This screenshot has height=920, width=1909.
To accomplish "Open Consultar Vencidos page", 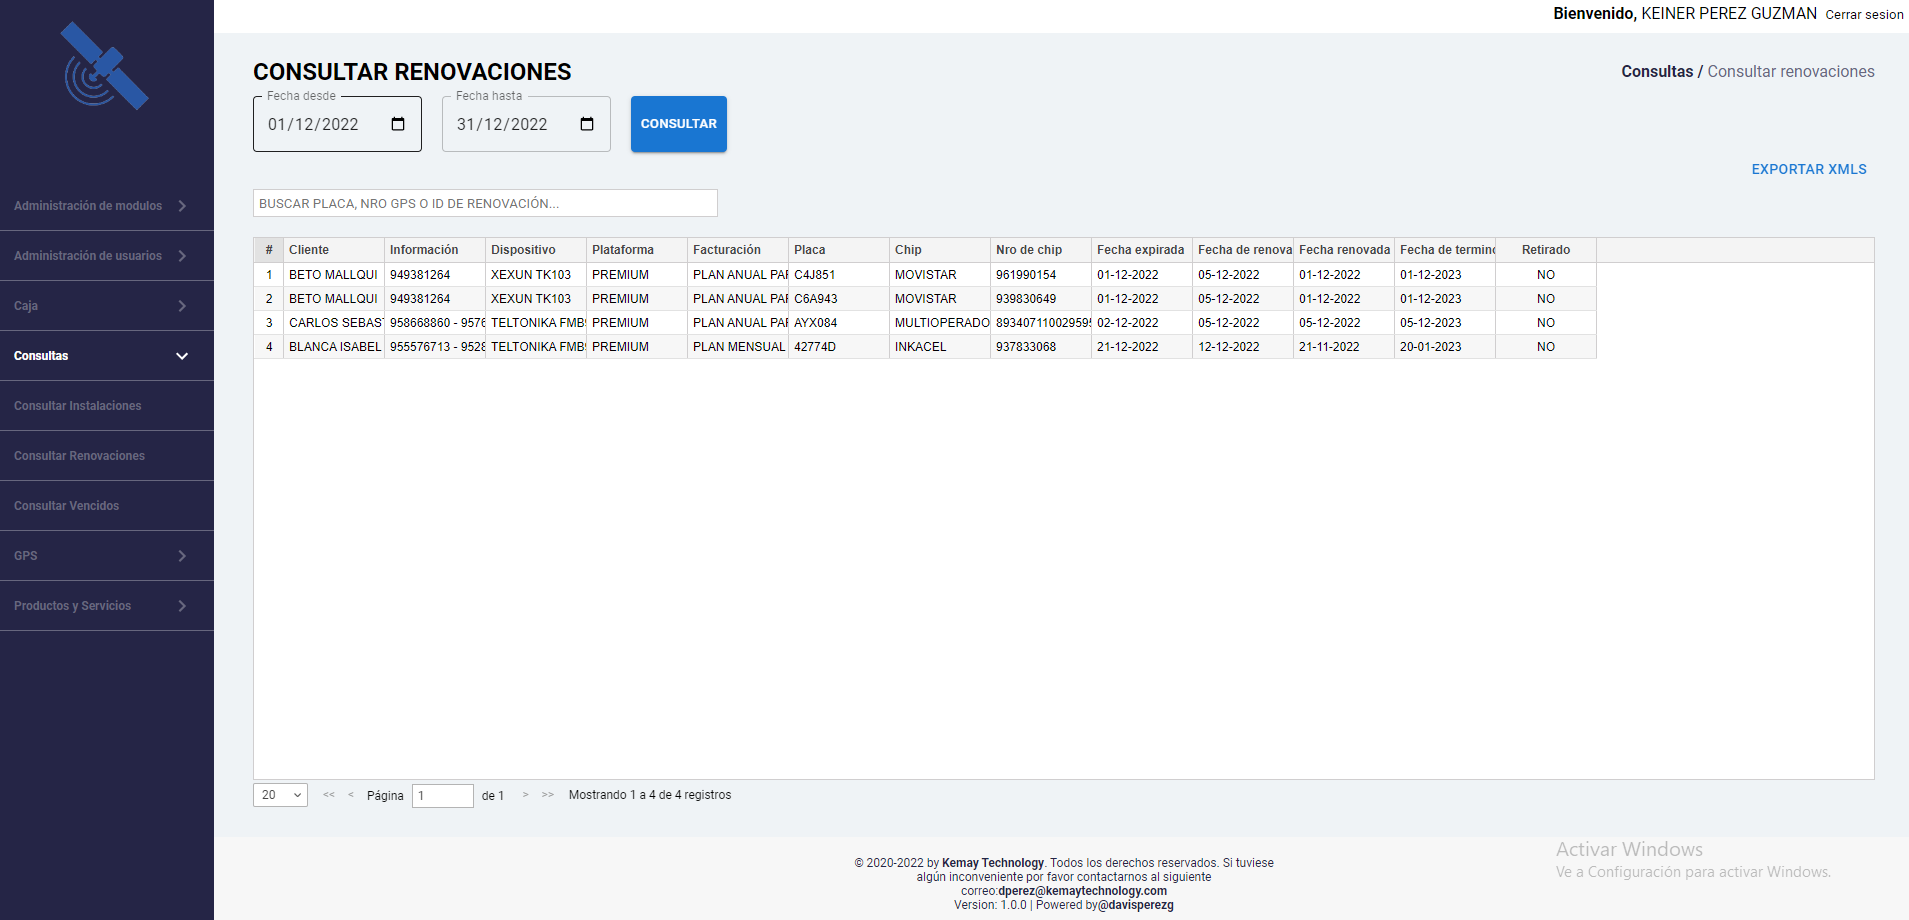I will tap(67, 506).
